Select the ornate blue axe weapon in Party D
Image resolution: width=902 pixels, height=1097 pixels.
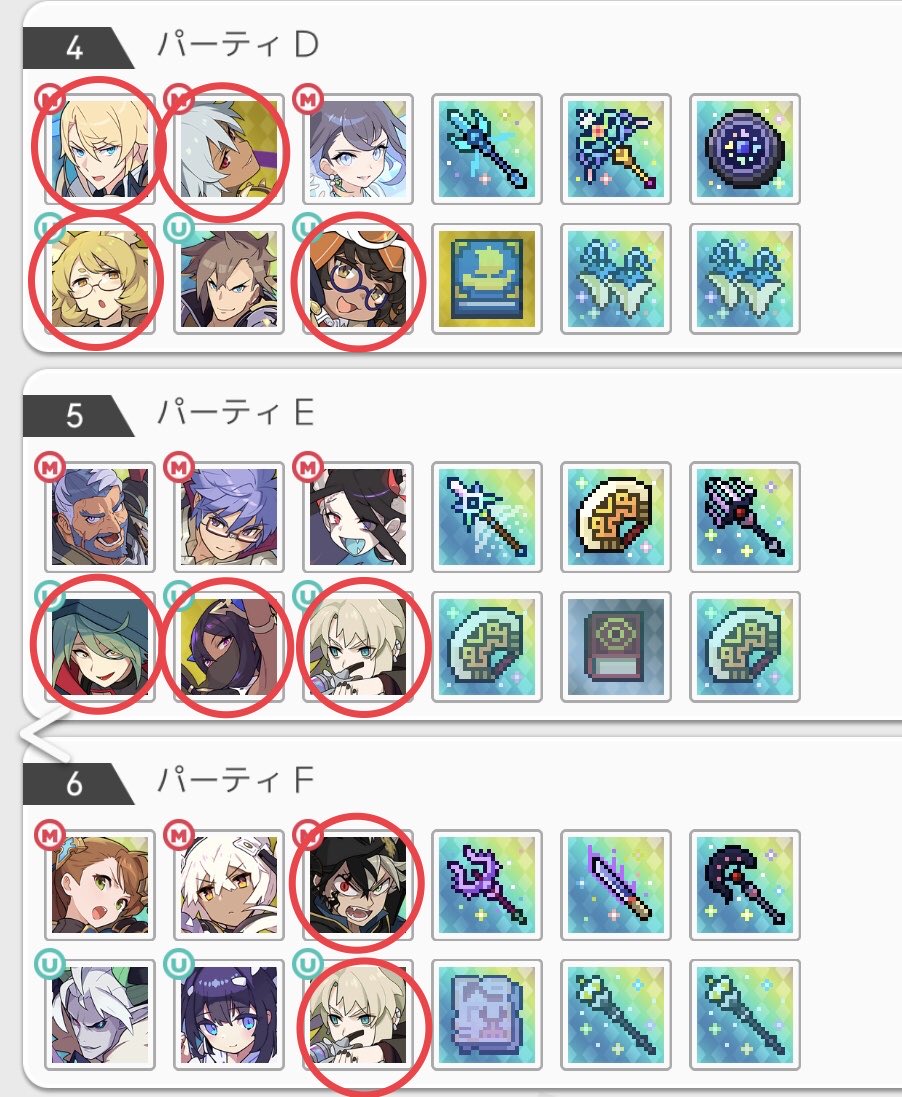[x=616, y=149]
